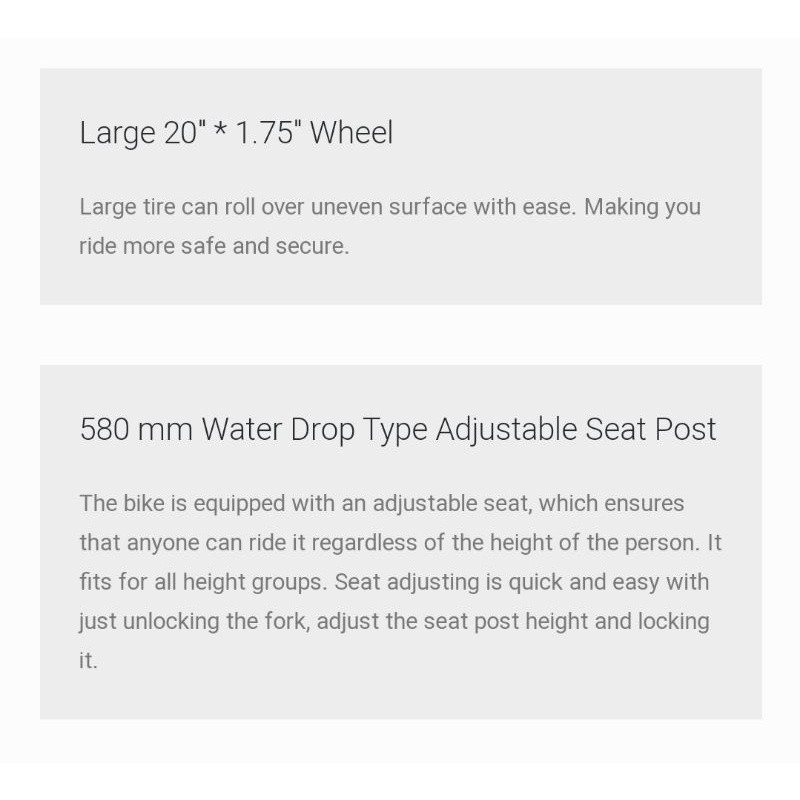Click the word "Wheel" in the first heading
The height and width of the screenshot is (800, 800).
(352, 133)
